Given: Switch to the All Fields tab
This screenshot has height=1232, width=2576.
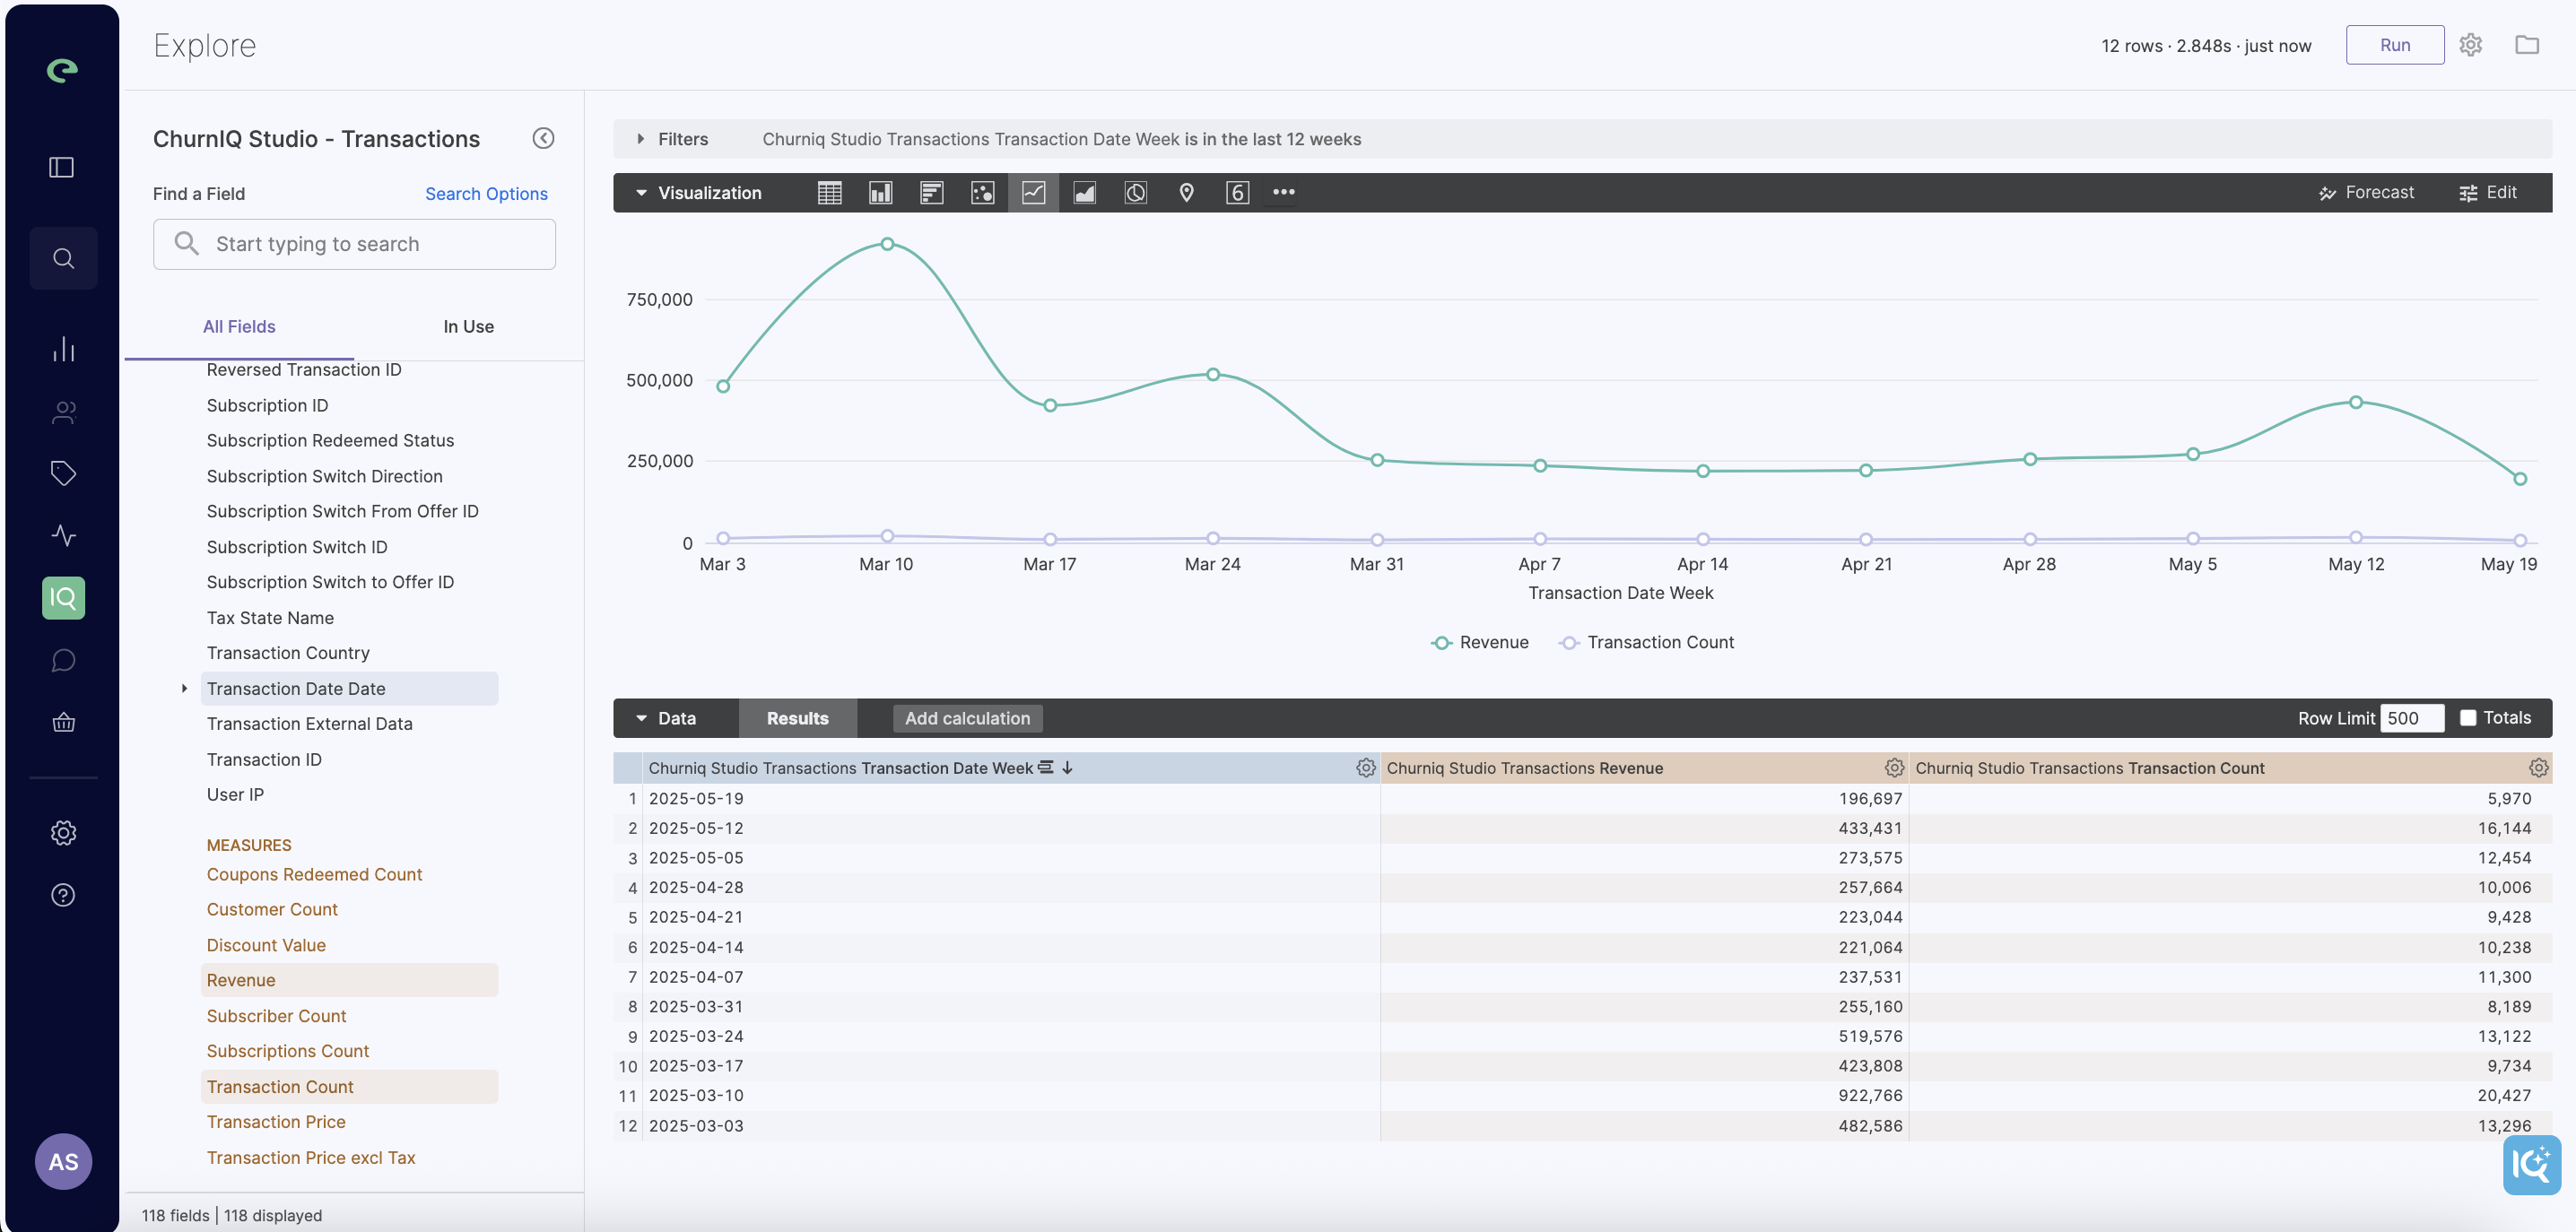Looking at the screenshot, I should (239, 326).
